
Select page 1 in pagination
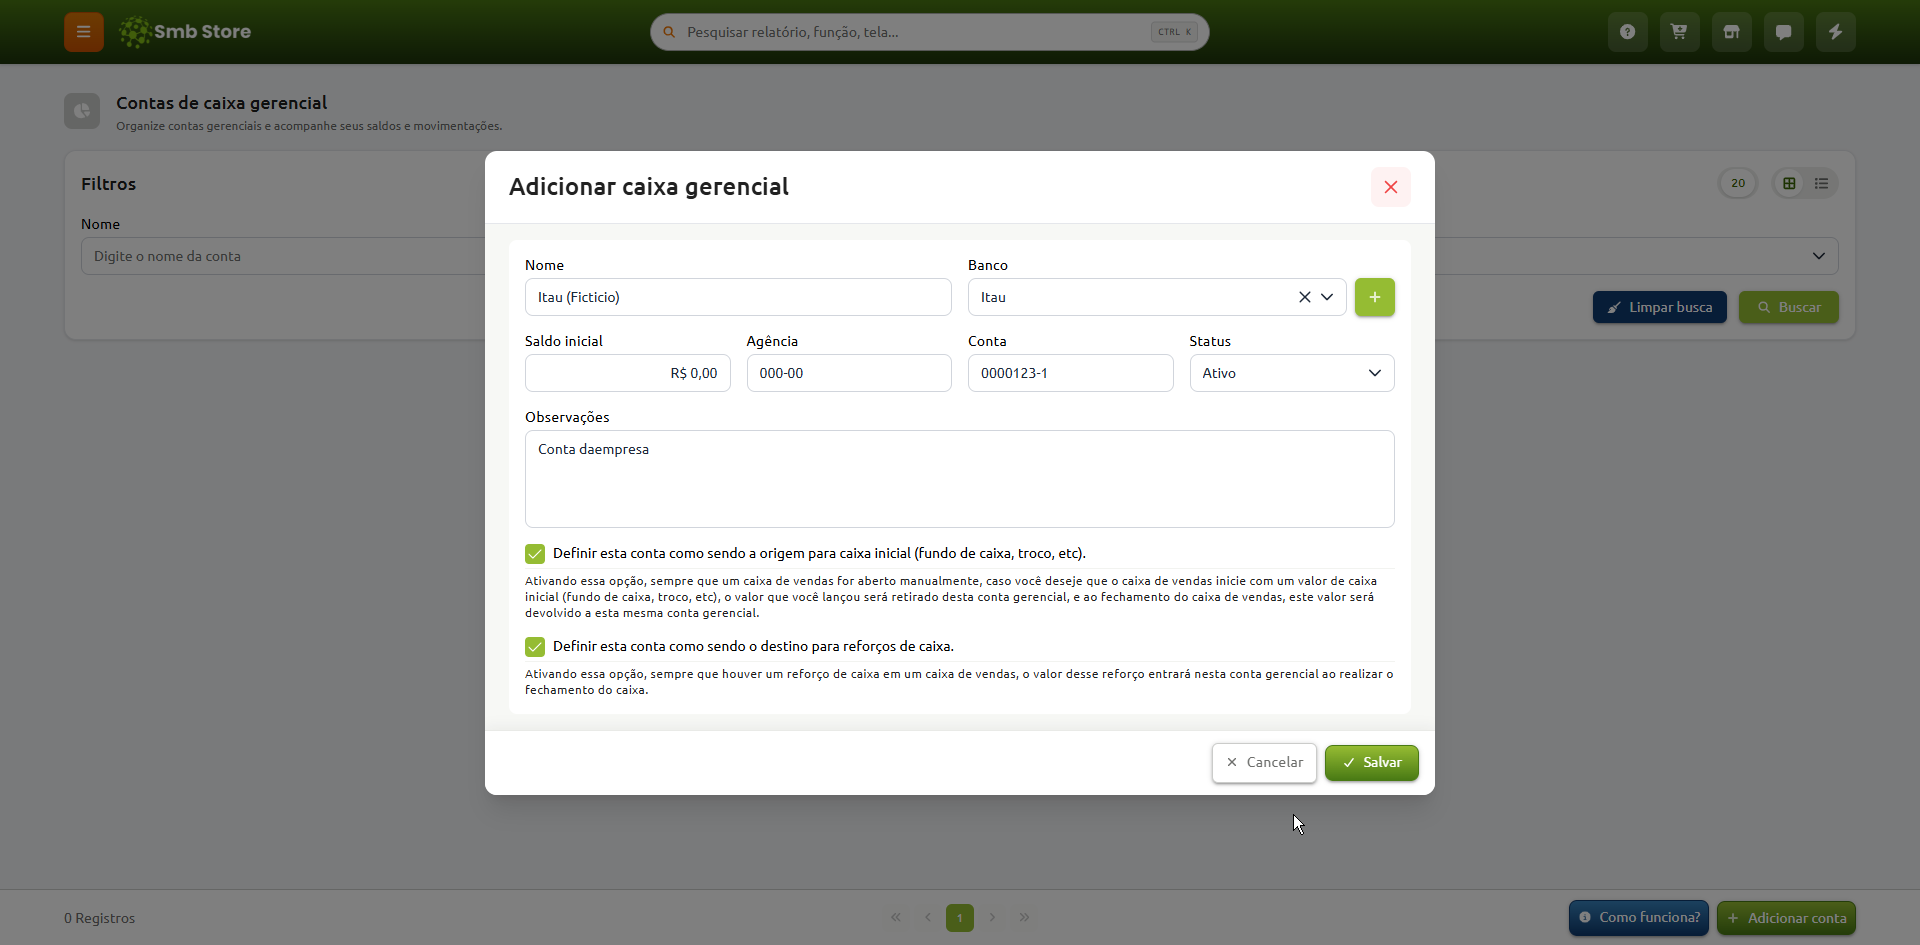coord(960,917)
